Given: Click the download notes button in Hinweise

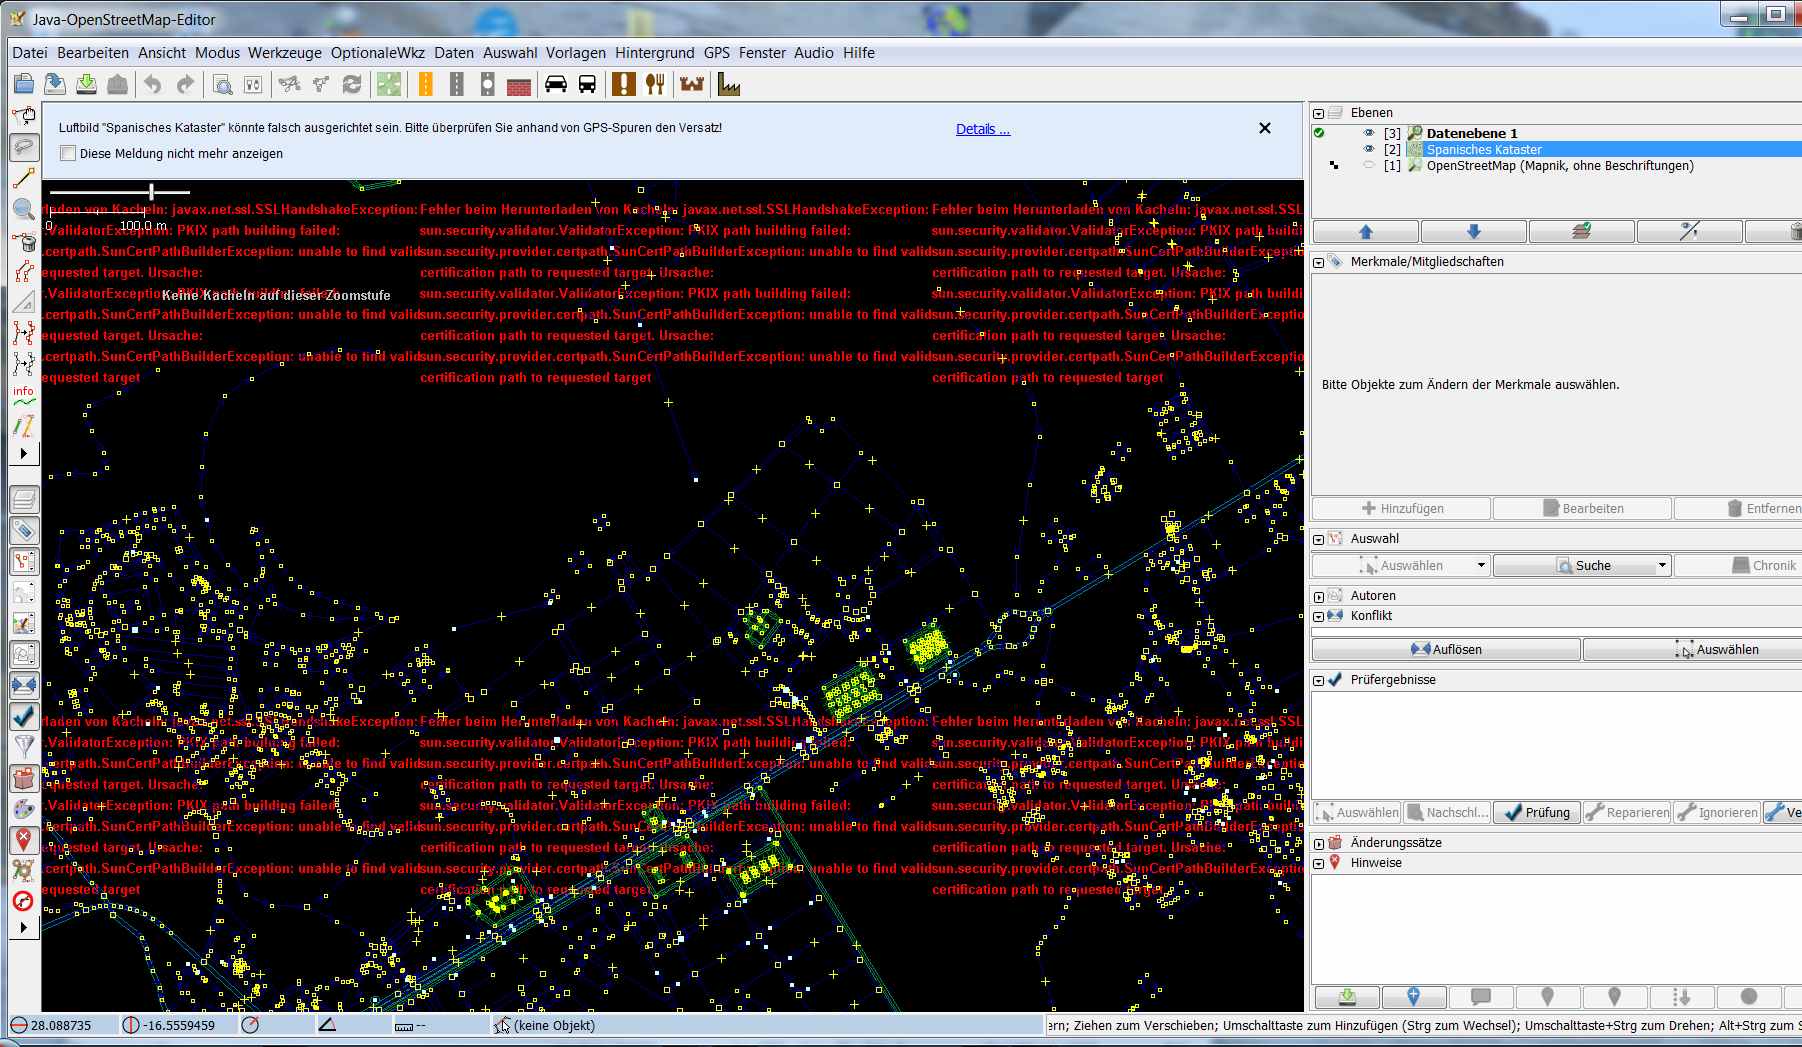Looking at the screenshot, I should coord(1346,997).
